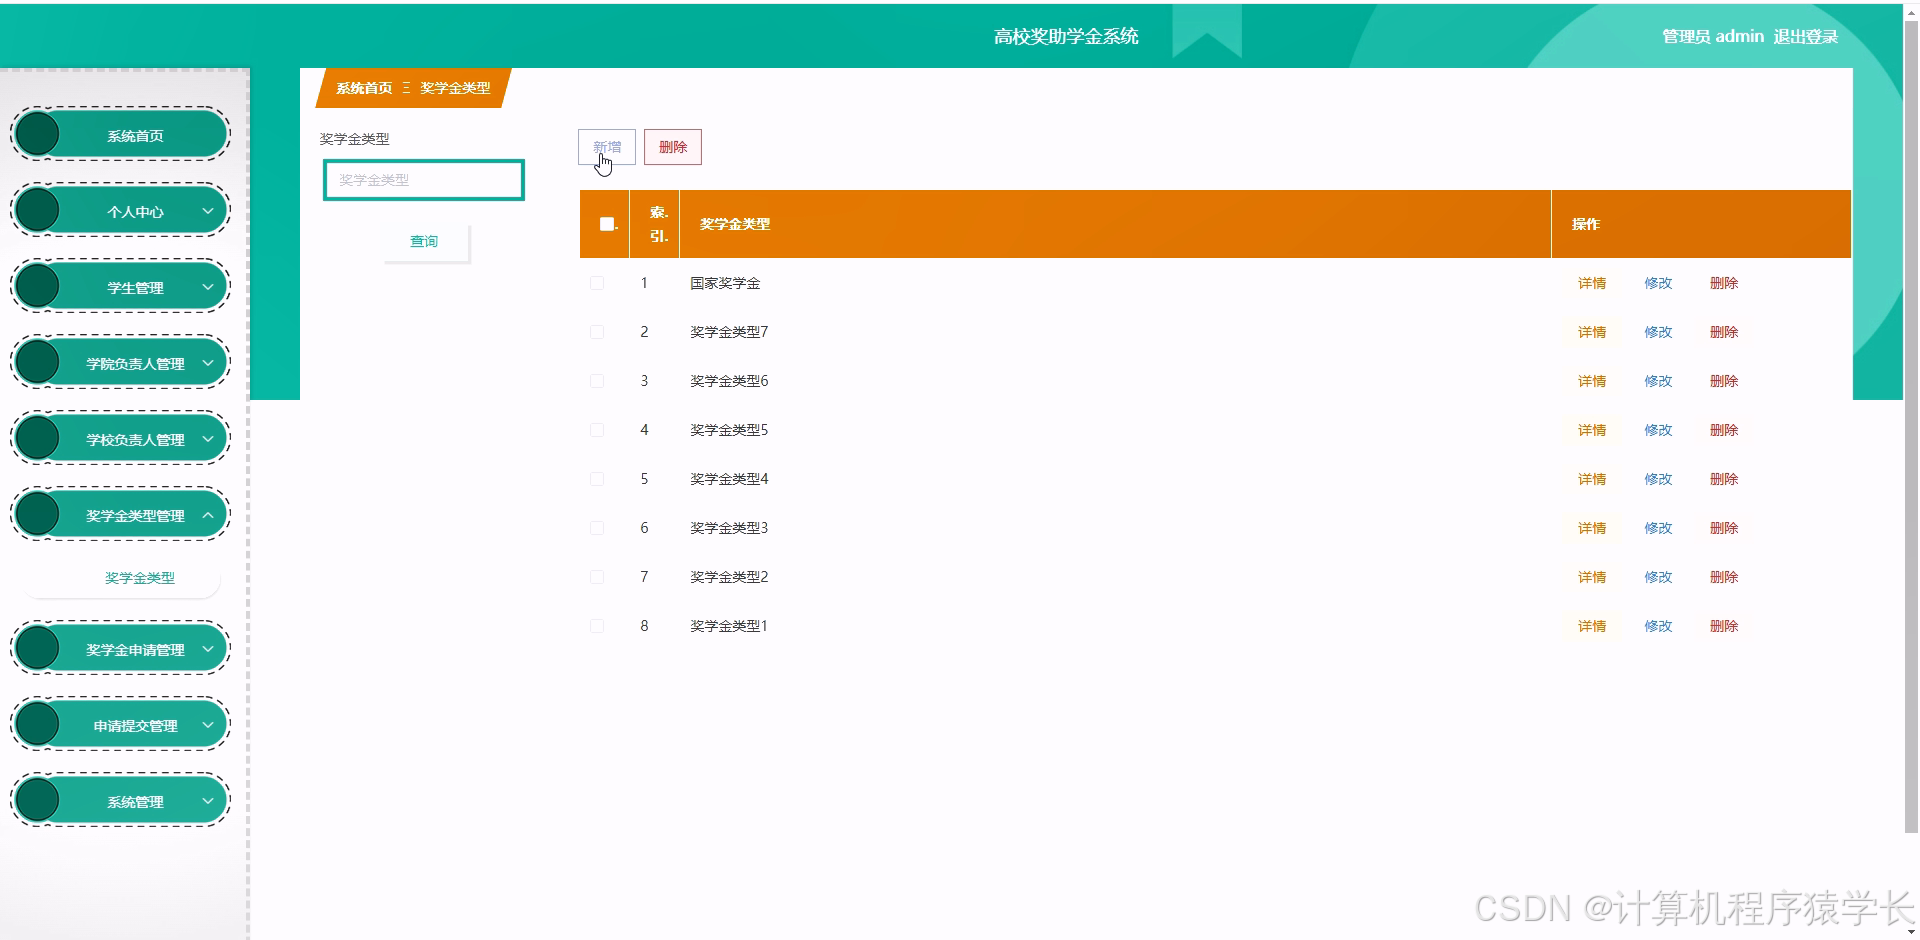
Task: Click 修改 for 奖学金类型1
Action: (1658, 626)
